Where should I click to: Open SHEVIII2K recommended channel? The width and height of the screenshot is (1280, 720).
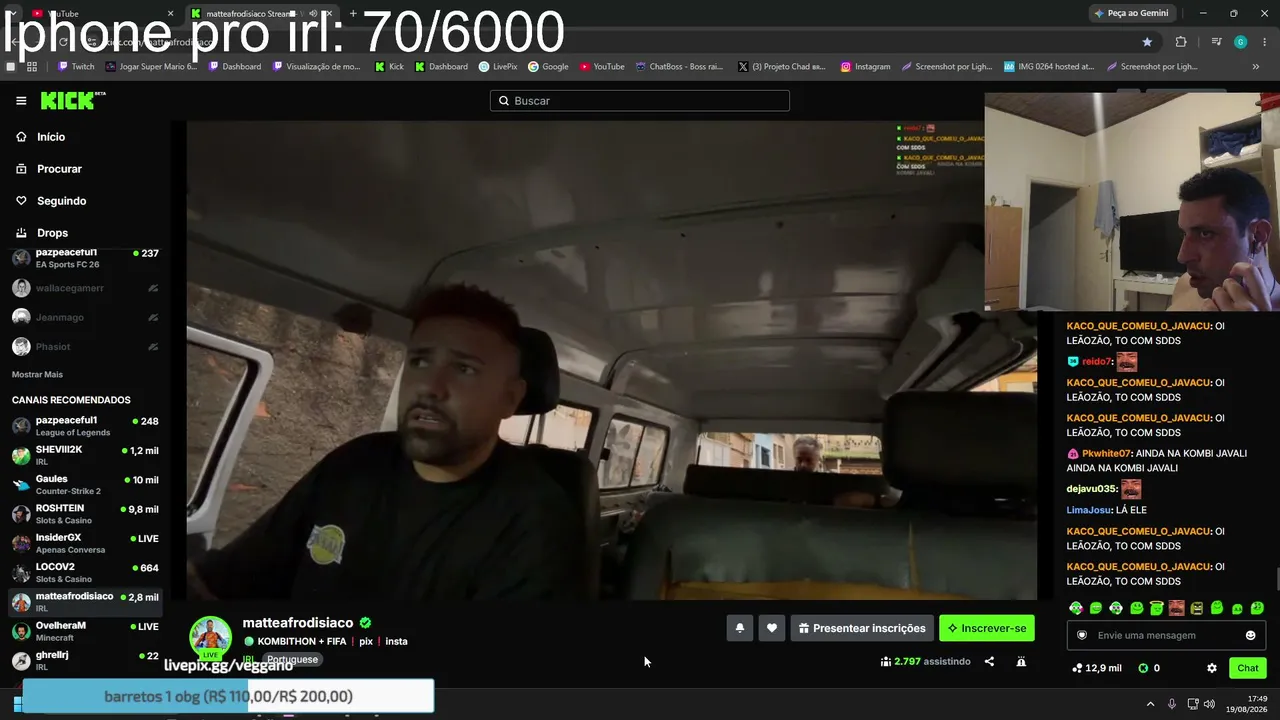click(85, 455)
